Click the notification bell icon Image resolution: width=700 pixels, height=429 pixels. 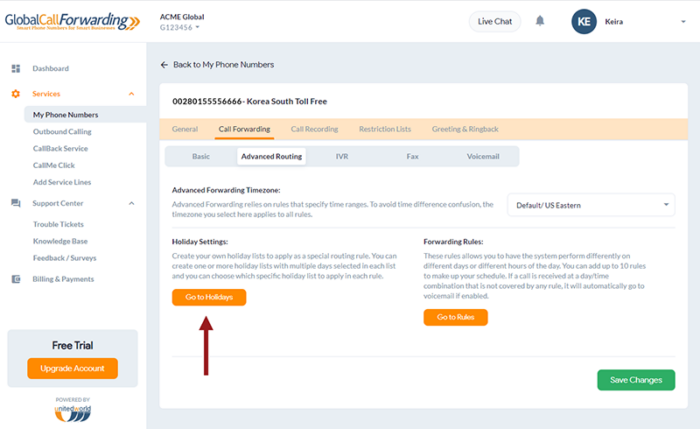540,21
